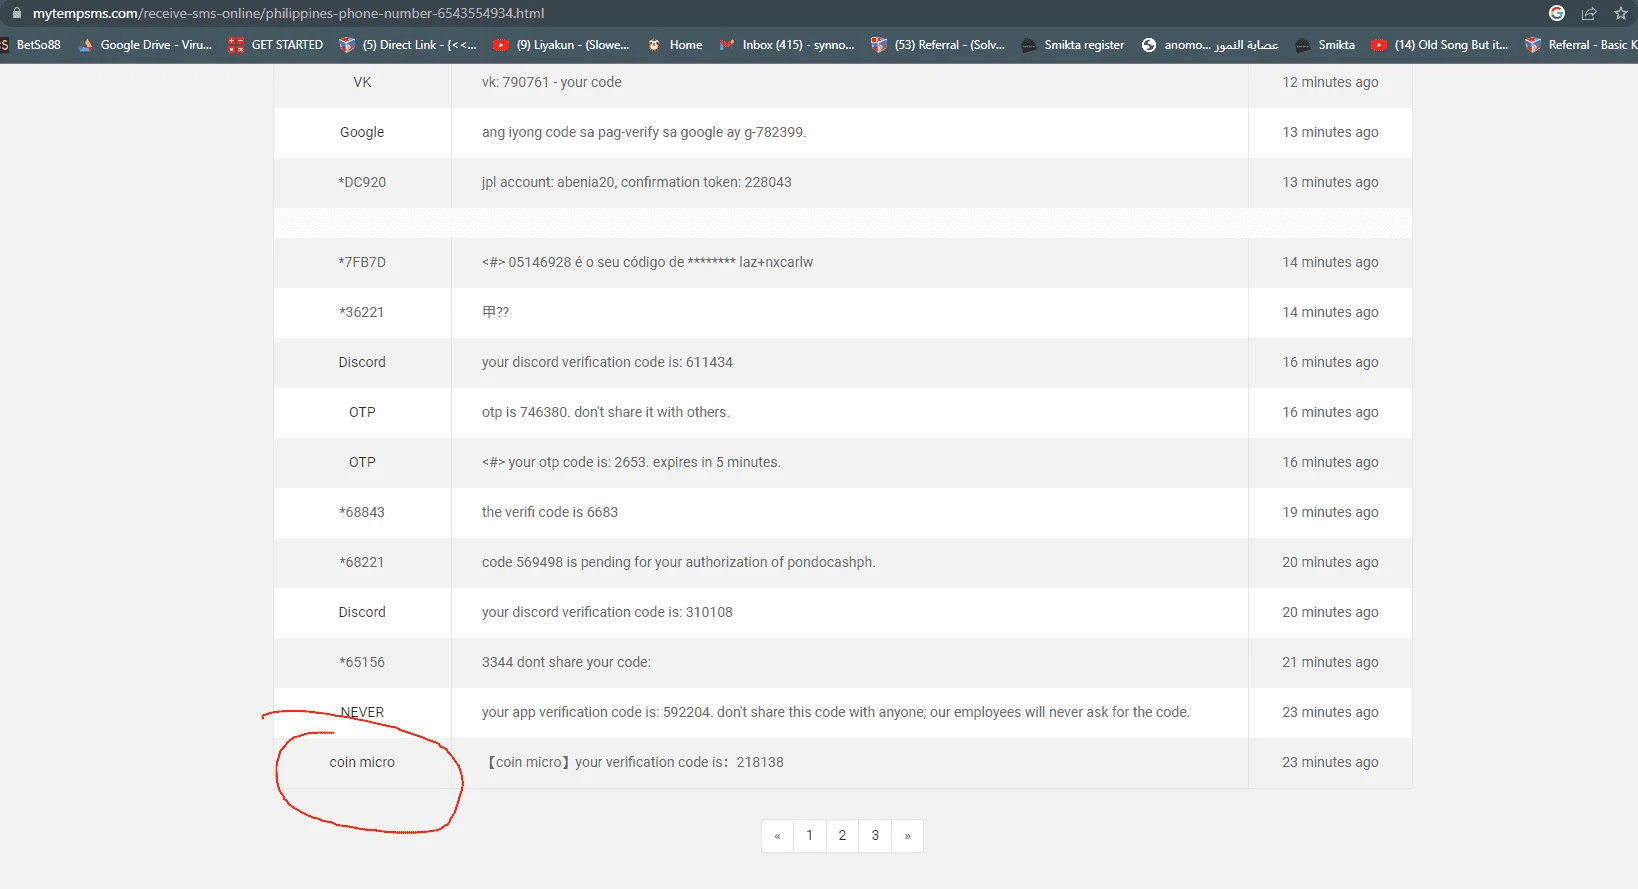
Task: Click the coin micro sender cell
Action: coord(362,762)
